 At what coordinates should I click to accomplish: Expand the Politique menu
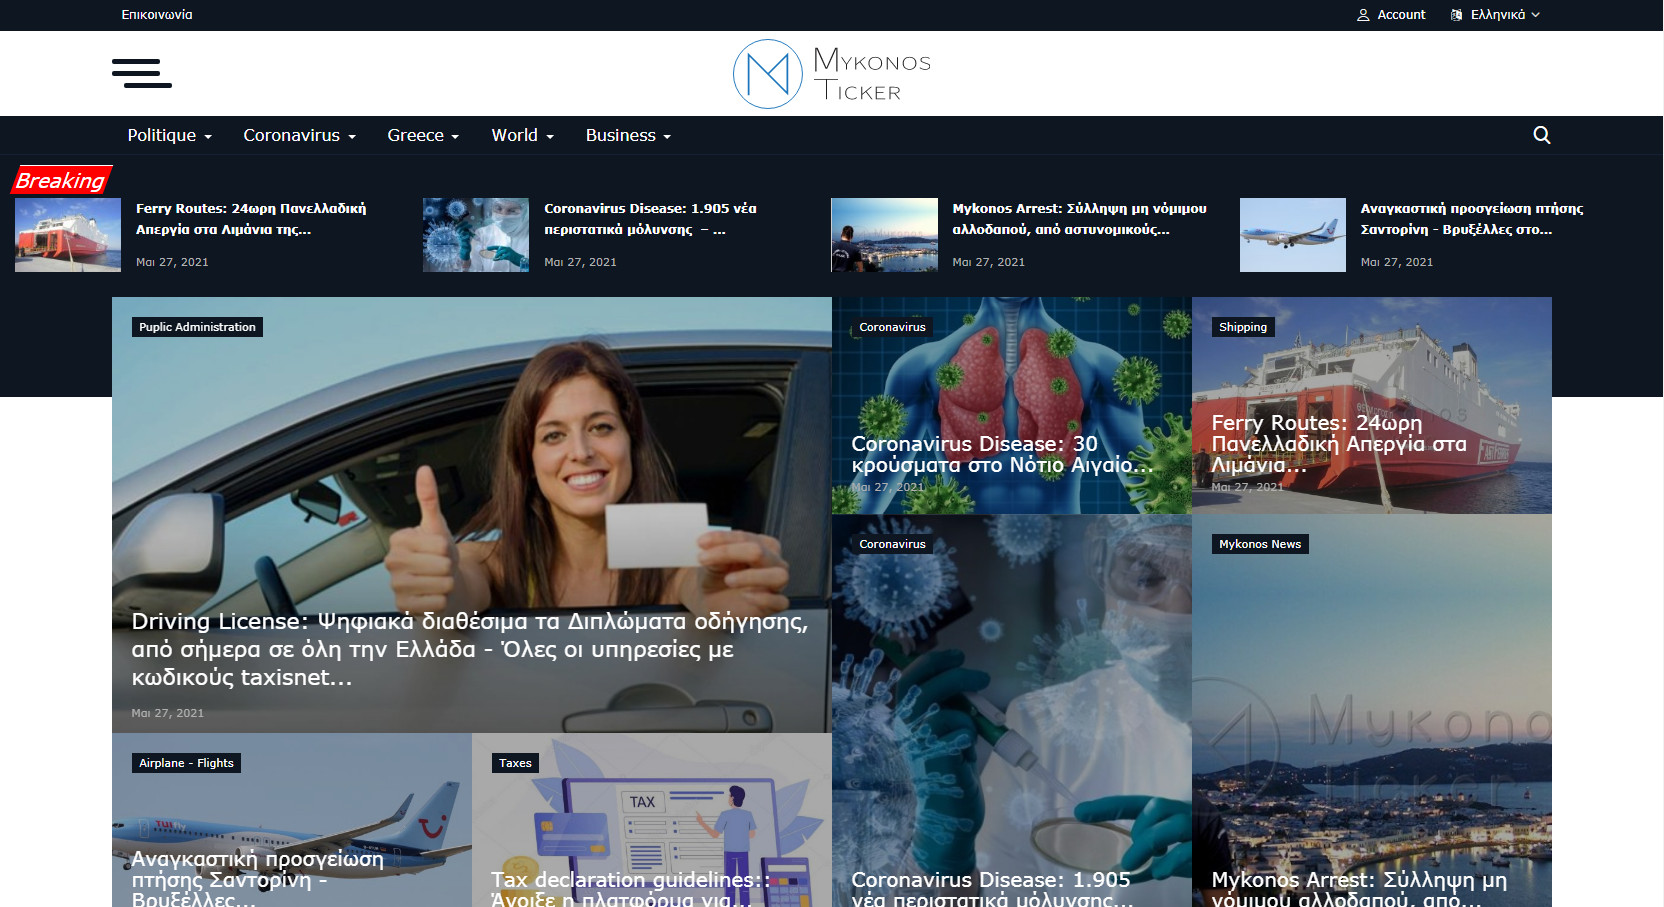point(169,135)
